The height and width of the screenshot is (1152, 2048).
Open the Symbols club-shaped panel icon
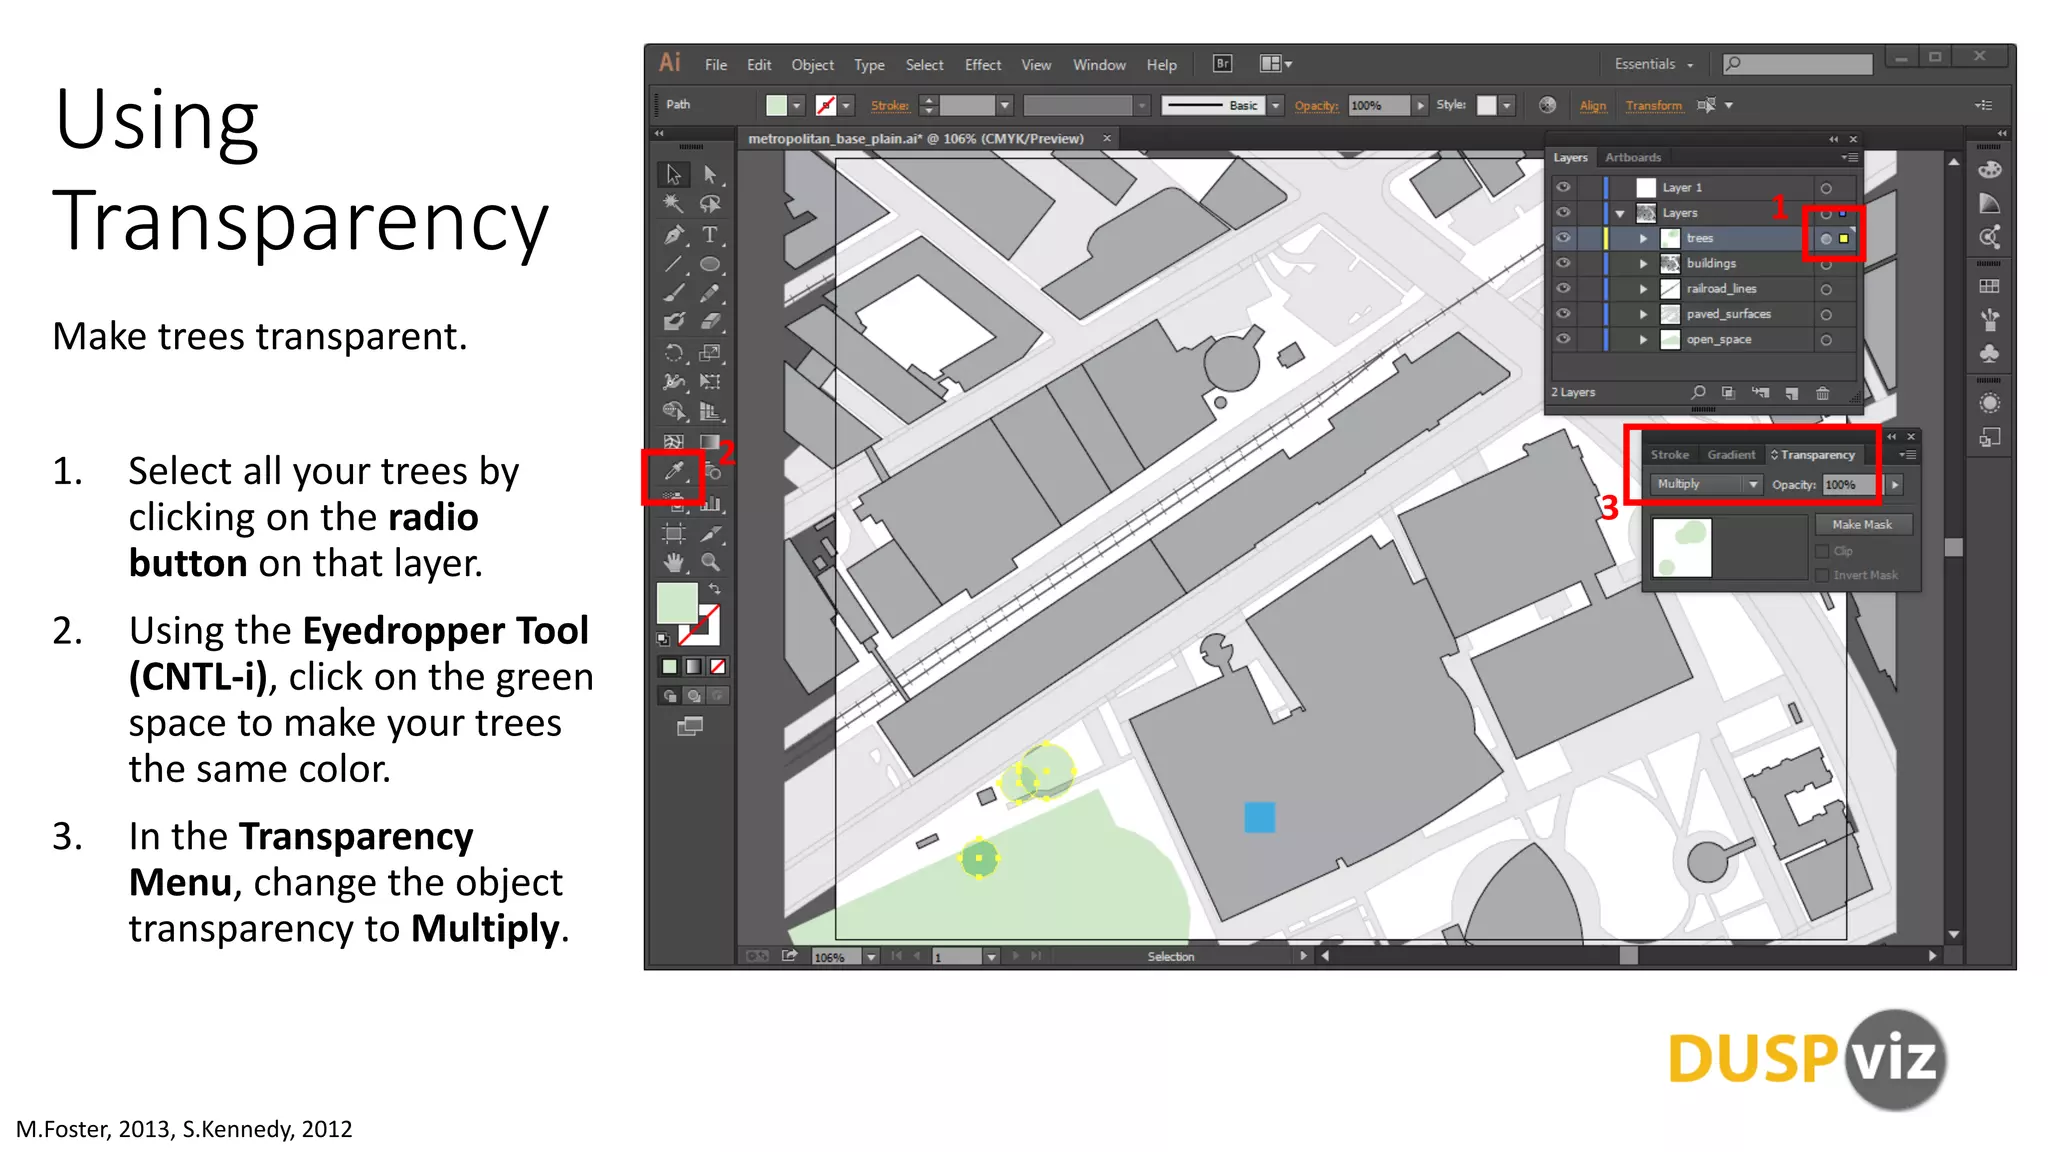(1990, 353)
